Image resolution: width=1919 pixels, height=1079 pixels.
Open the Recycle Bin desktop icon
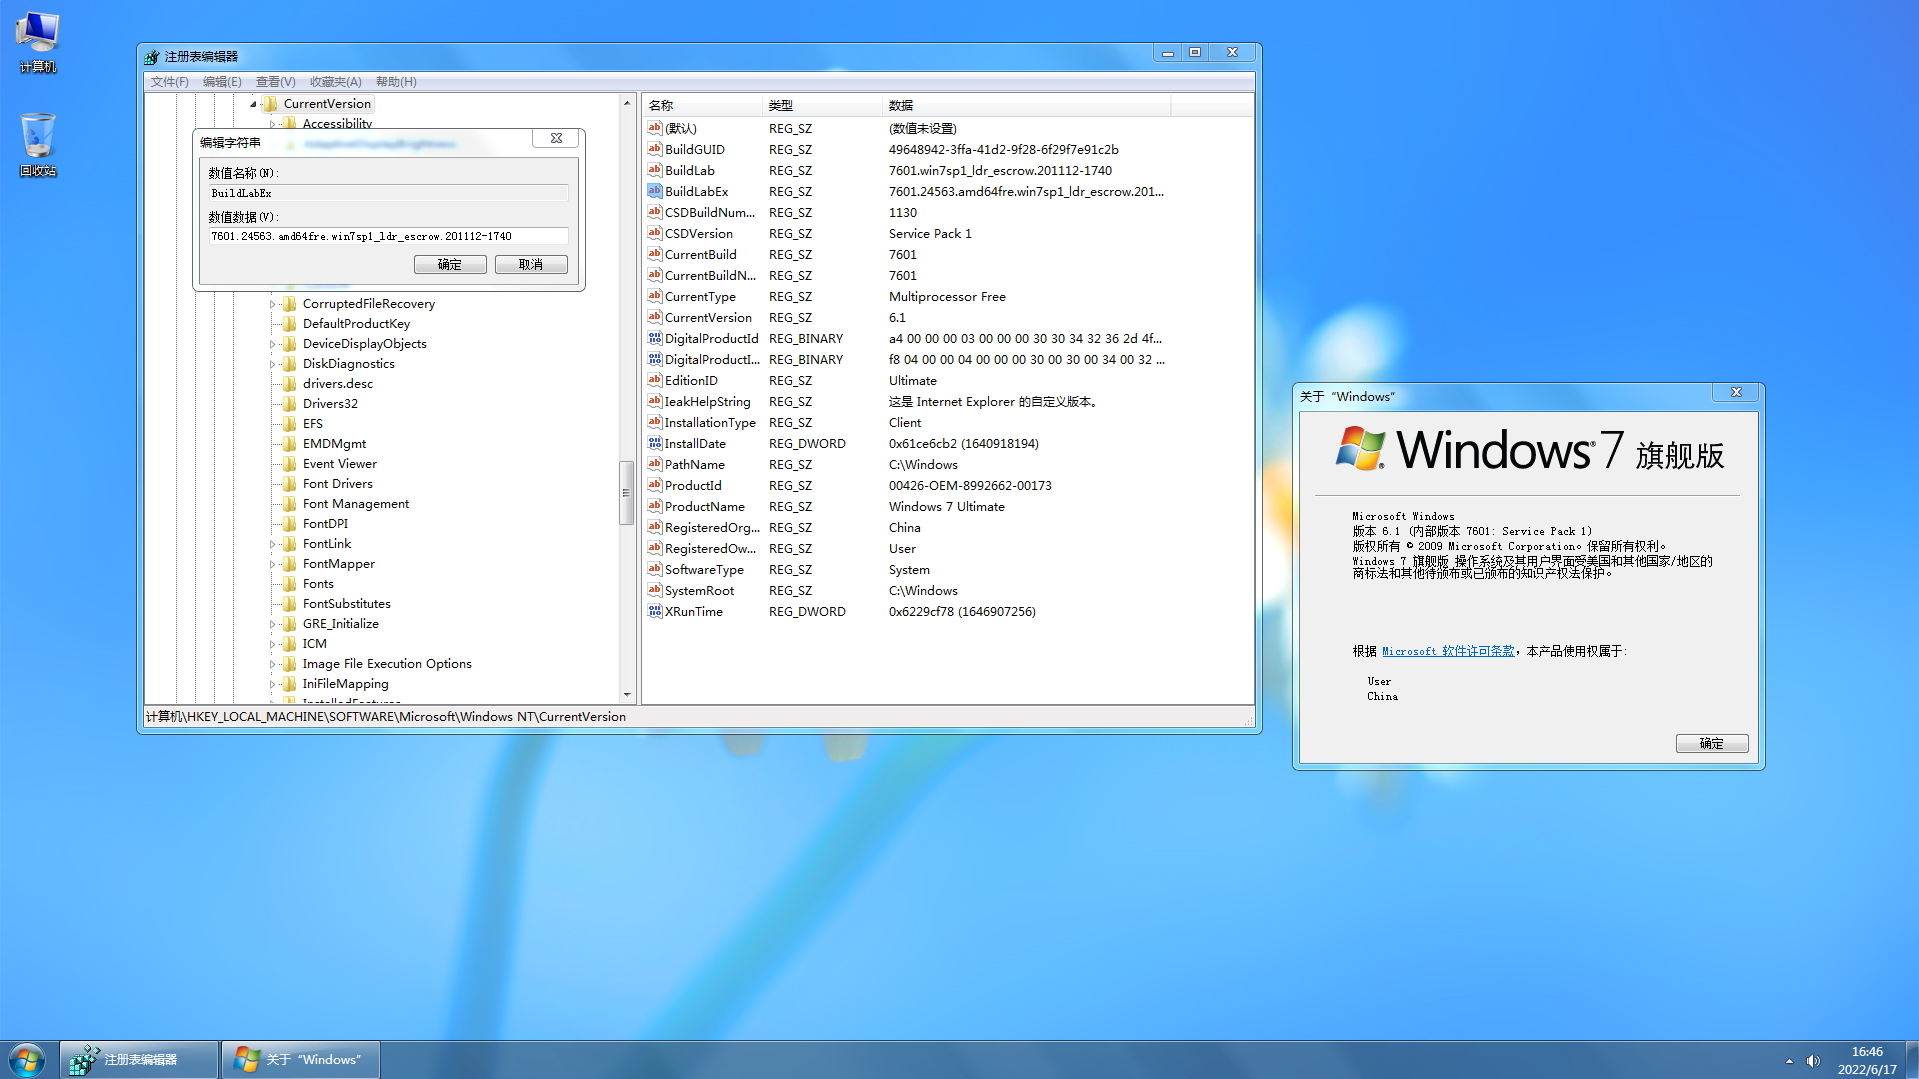(37, 145)
